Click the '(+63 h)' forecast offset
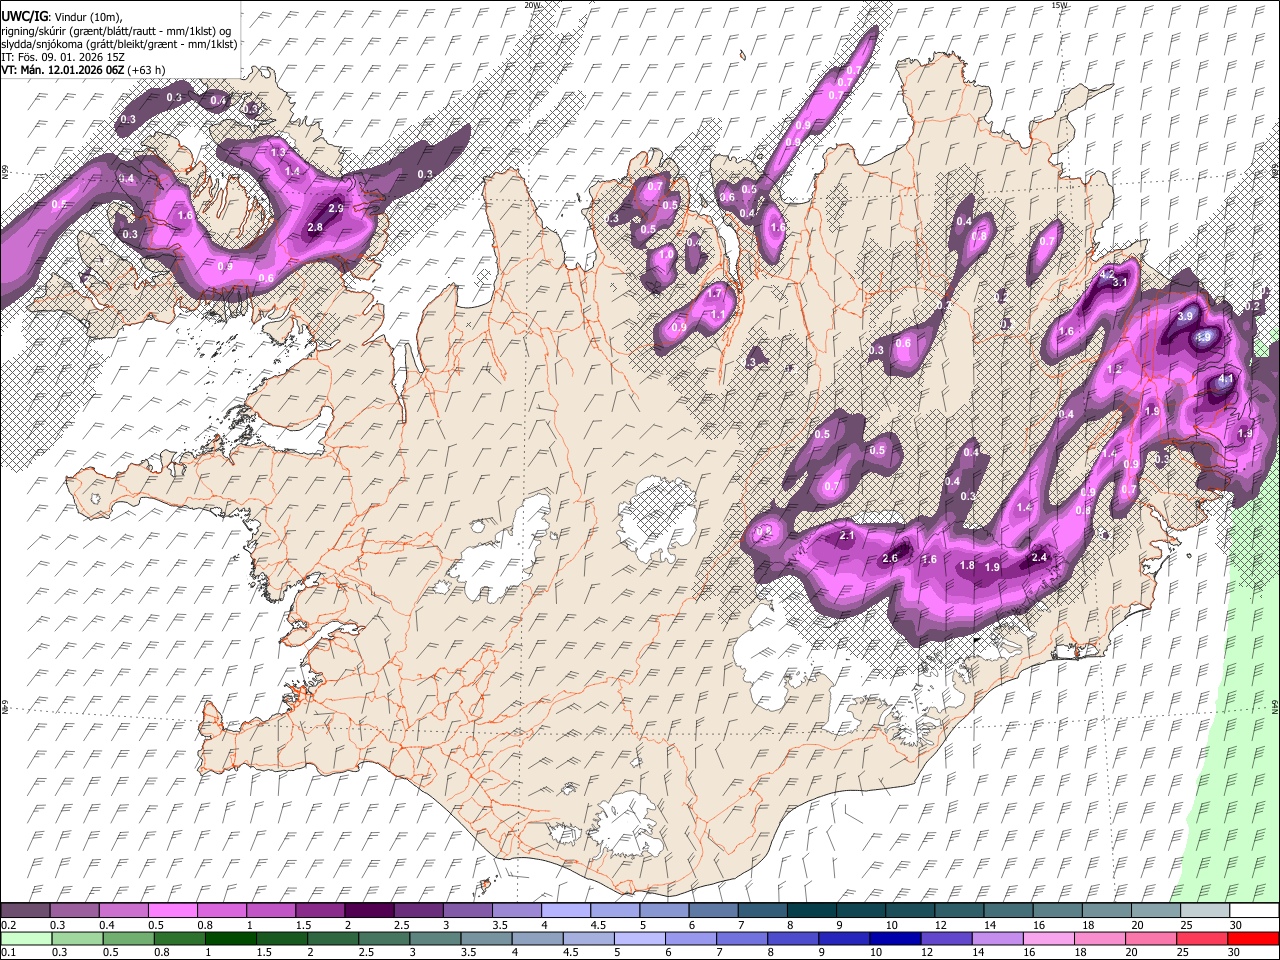The width and height of the screenshot is (1280, 960). point(146,70)
